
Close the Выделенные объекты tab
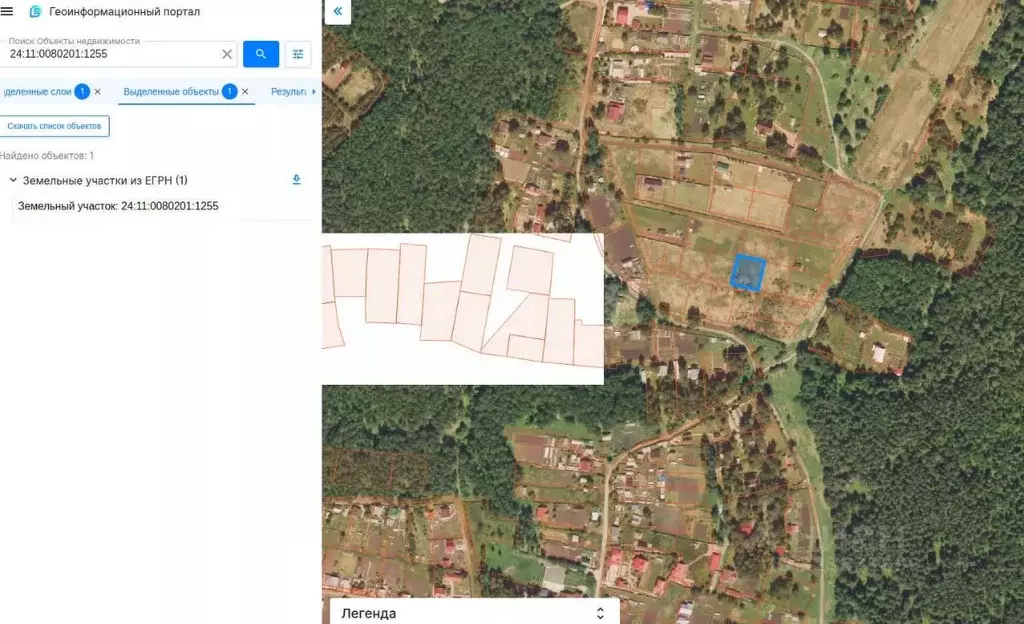(245, 91)
